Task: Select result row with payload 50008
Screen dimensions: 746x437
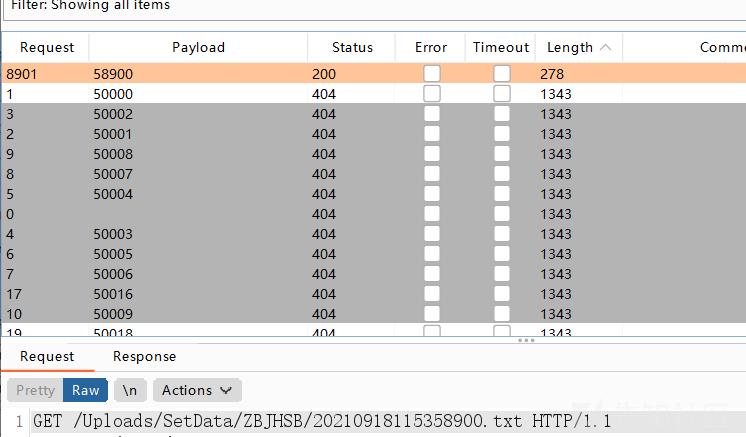Action: coord(374,154)
